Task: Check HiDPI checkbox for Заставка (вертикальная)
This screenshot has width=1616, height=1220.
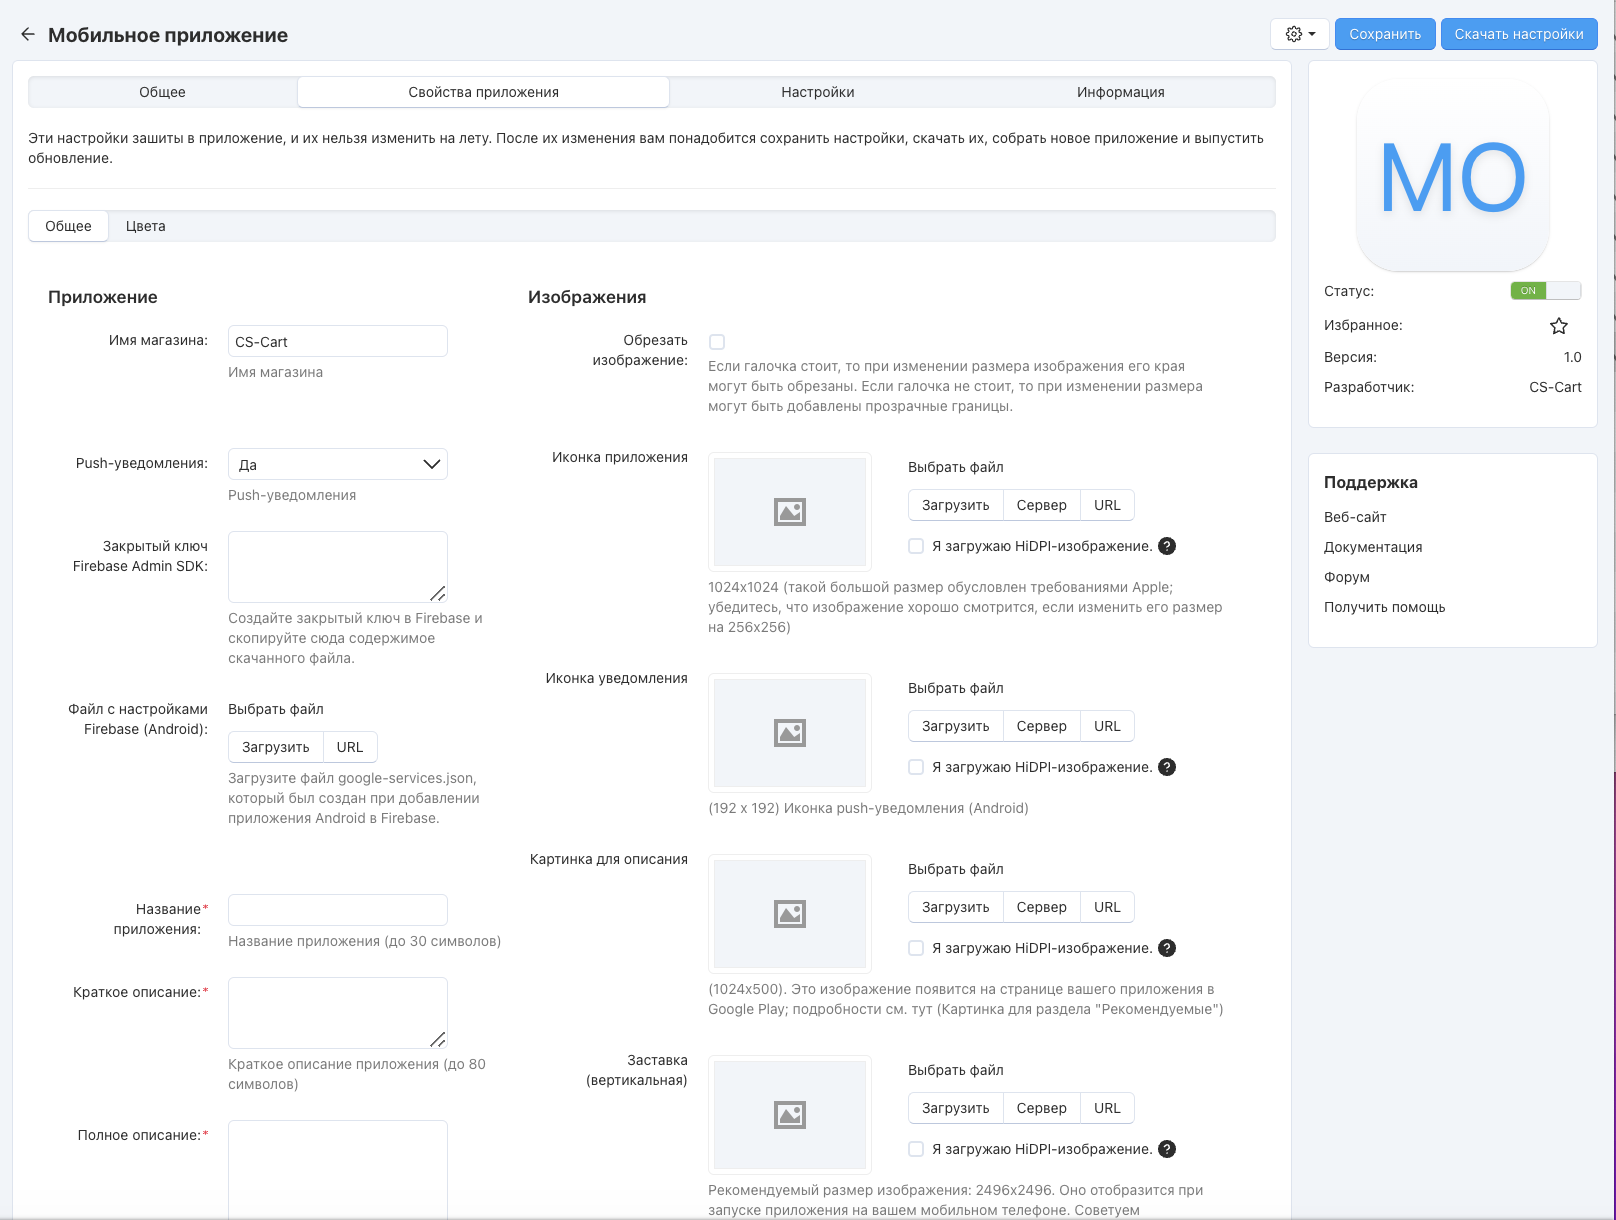Action: pyautogui.click(x=916, y=1149)
